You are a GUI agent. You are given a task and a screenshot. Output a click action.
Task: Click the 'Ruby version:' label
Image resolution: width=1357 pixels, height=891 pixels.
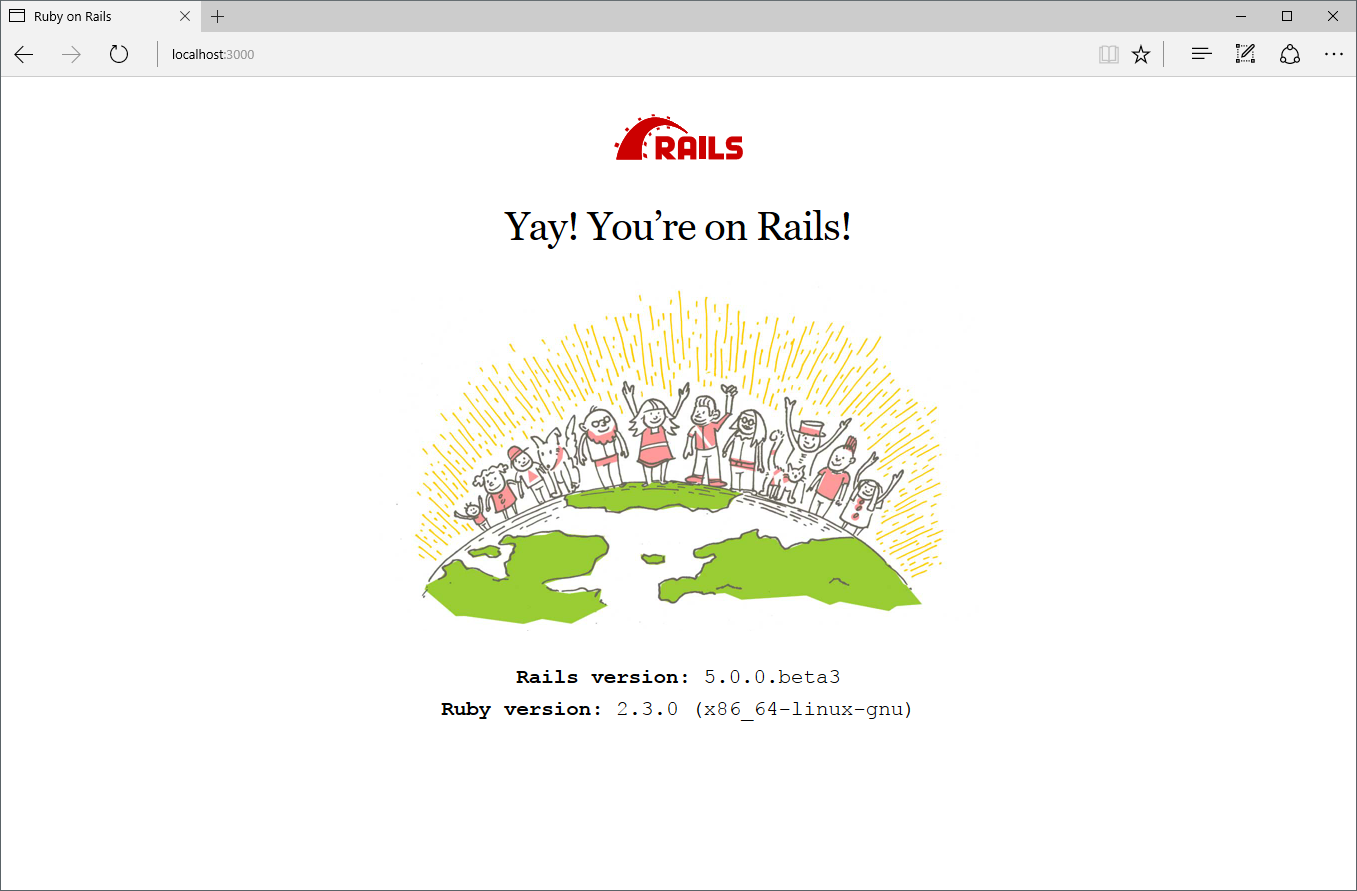click(522, 709)
